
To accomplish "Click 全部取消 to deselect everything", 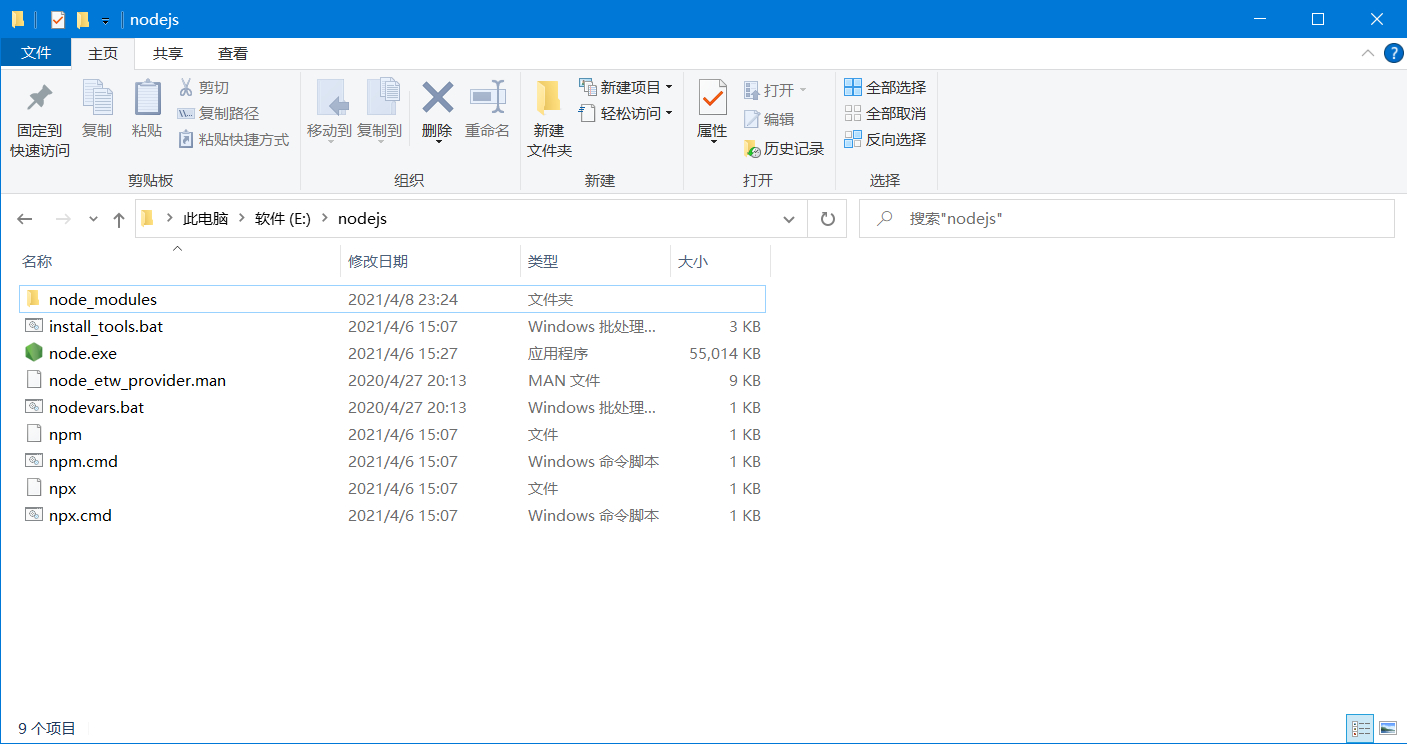I will tap(885, 114).
